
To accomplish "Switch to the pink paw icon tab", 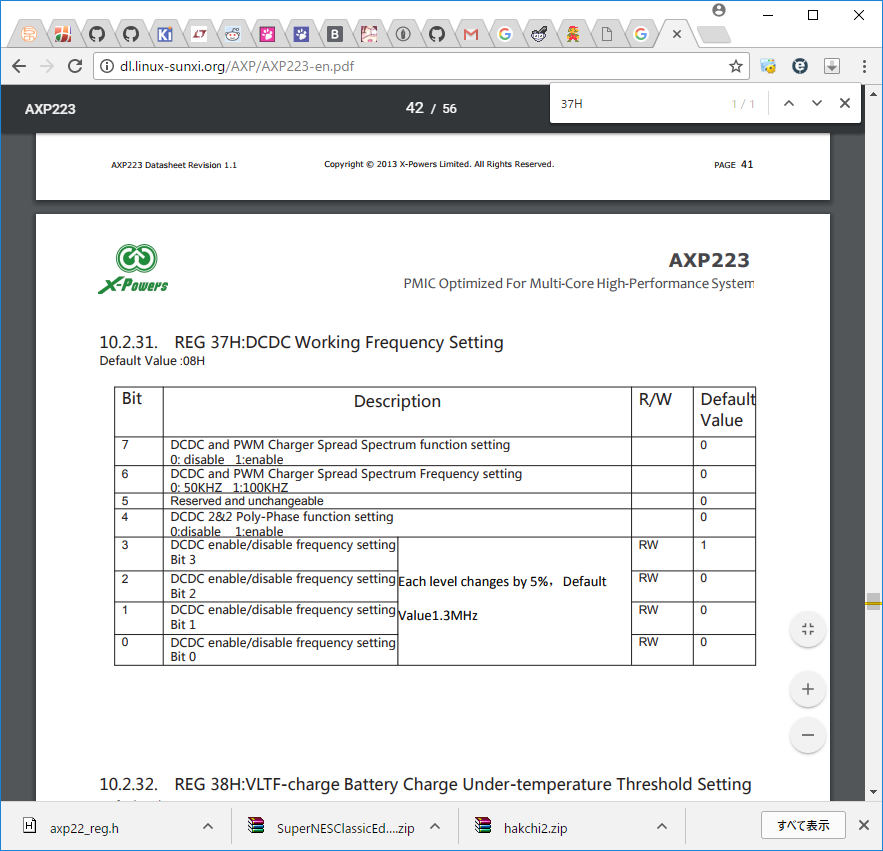I will pyautogui.click(x=267, y=34).
